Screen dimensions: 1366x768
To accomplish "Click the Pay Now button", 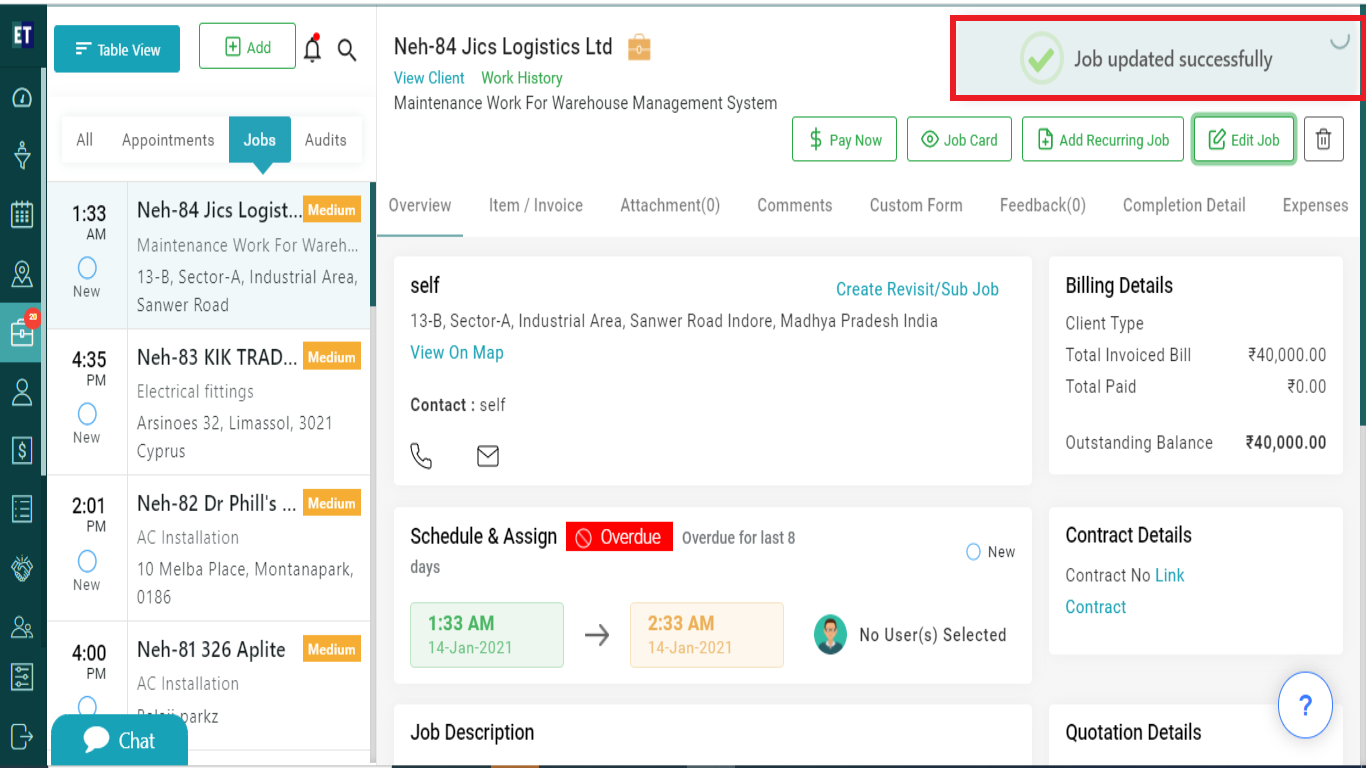I will tap(845, 139).
